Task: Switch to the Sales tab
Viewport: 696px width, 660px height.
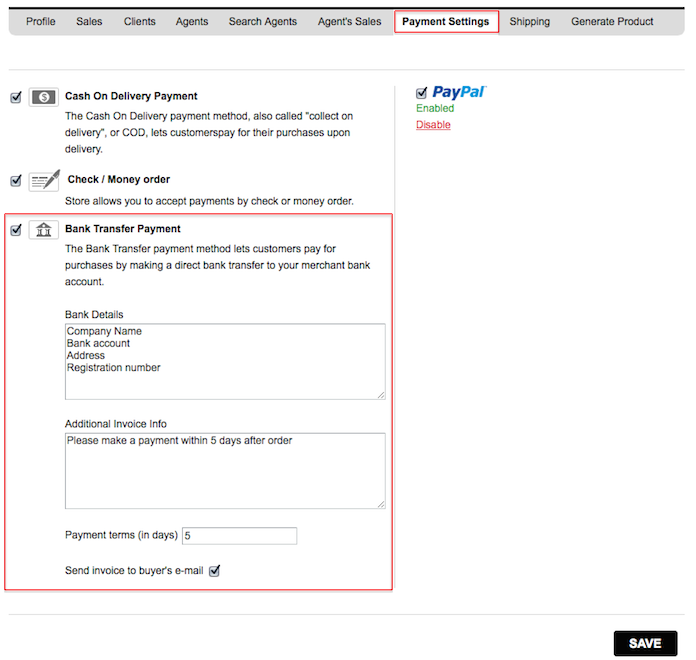Action: click(89, 21)
